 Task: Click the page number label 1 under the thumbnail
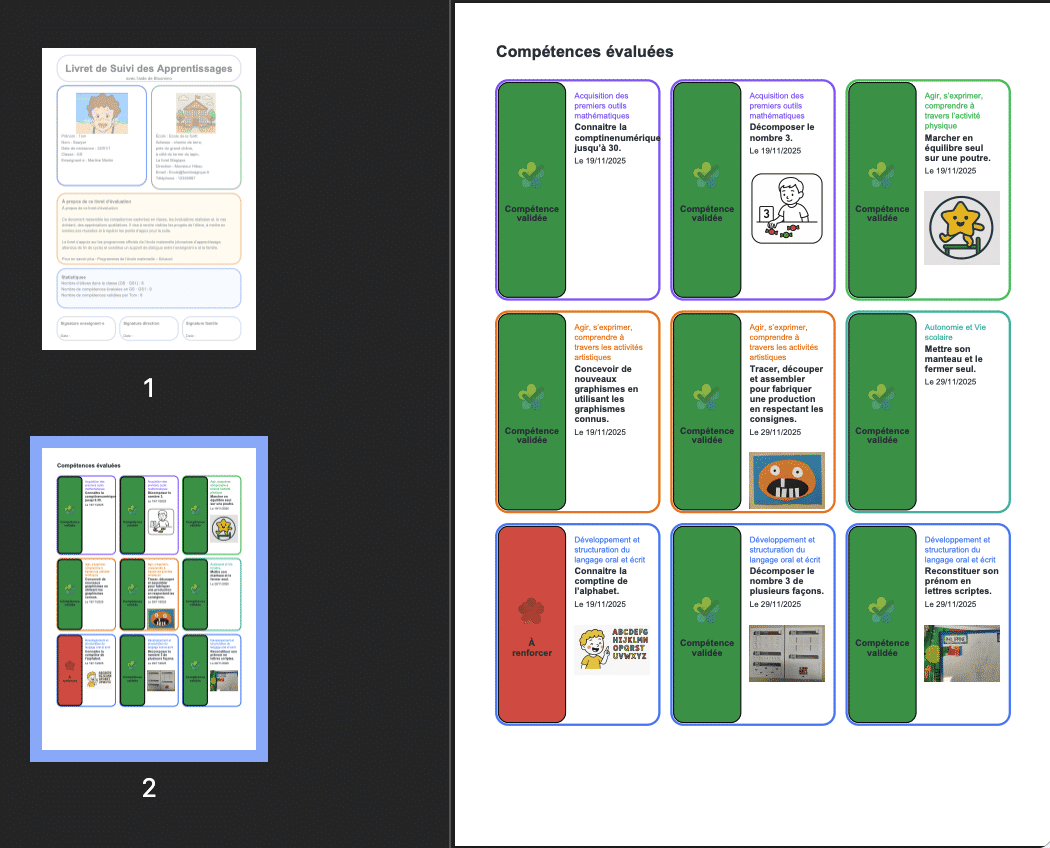click(149, 388)
